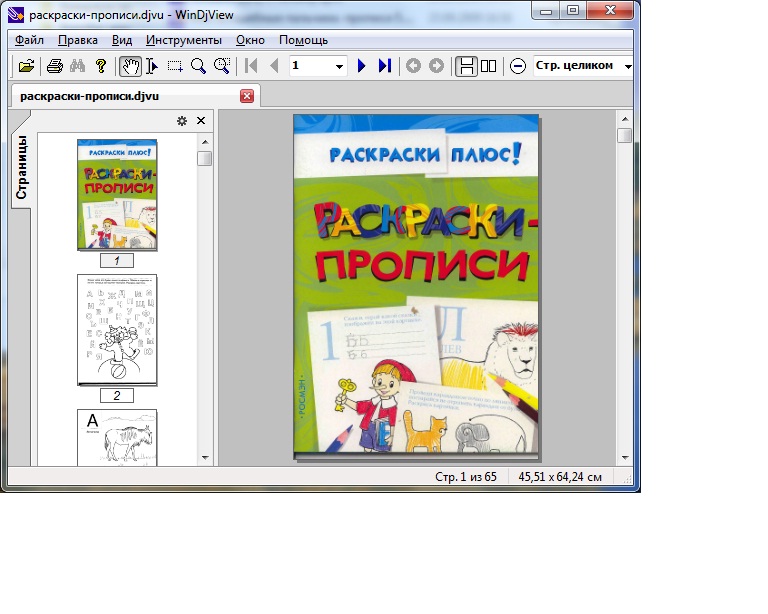The height and width of the screenshot is (614, 768).
Task: Click the document view scrollbar handle
Action: [625, 135]
